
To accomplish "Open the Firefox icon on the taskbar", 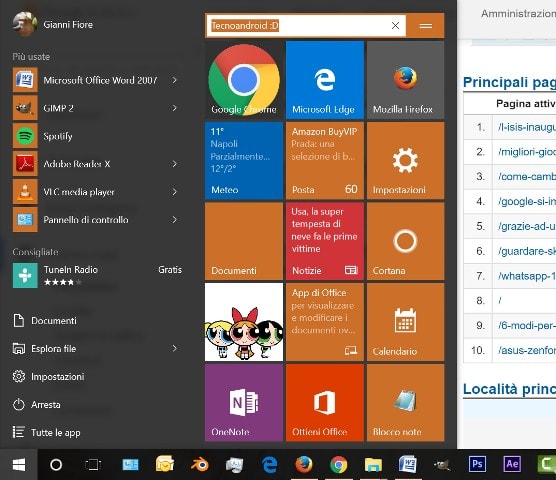I will point(304,464).
